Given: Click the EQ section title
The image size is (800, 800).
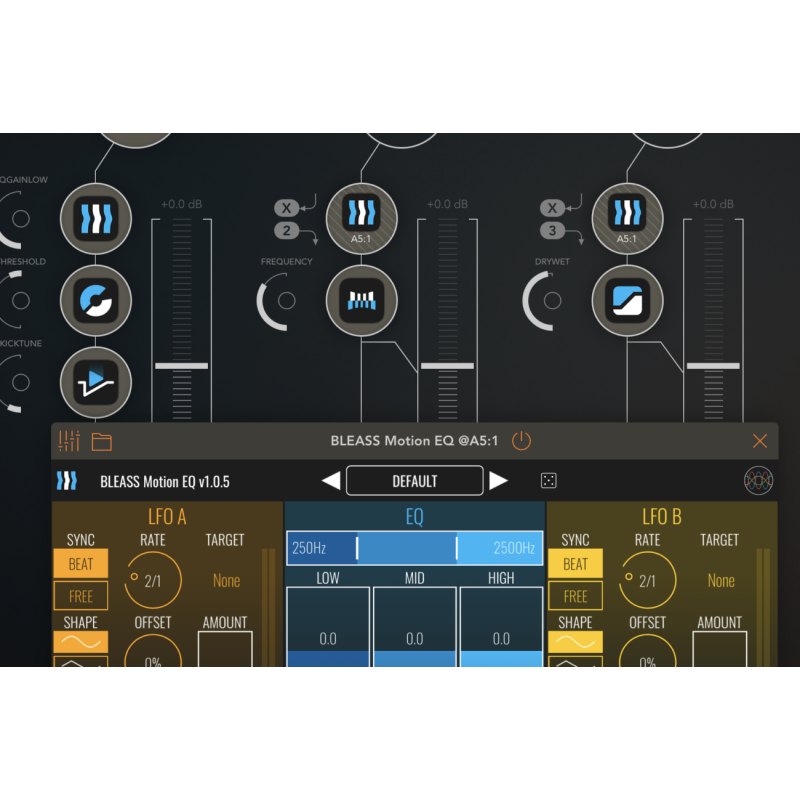Looking at the screenshot, I should [x=414, y=517].
